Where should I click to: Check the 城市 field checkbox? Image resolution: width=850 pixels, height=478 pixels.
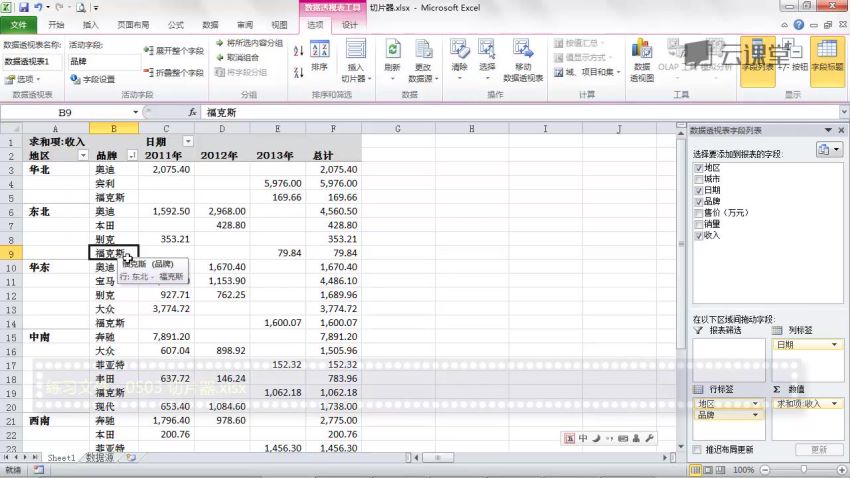pos(698,179)
